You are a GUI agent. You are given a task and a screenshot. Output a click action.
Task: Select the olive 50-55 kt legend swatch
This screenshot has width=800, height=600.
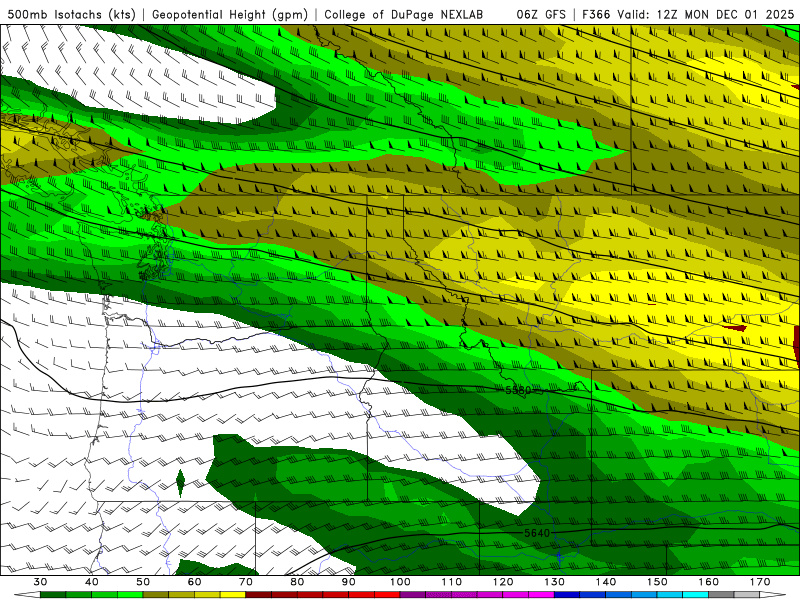click(156, 595)
